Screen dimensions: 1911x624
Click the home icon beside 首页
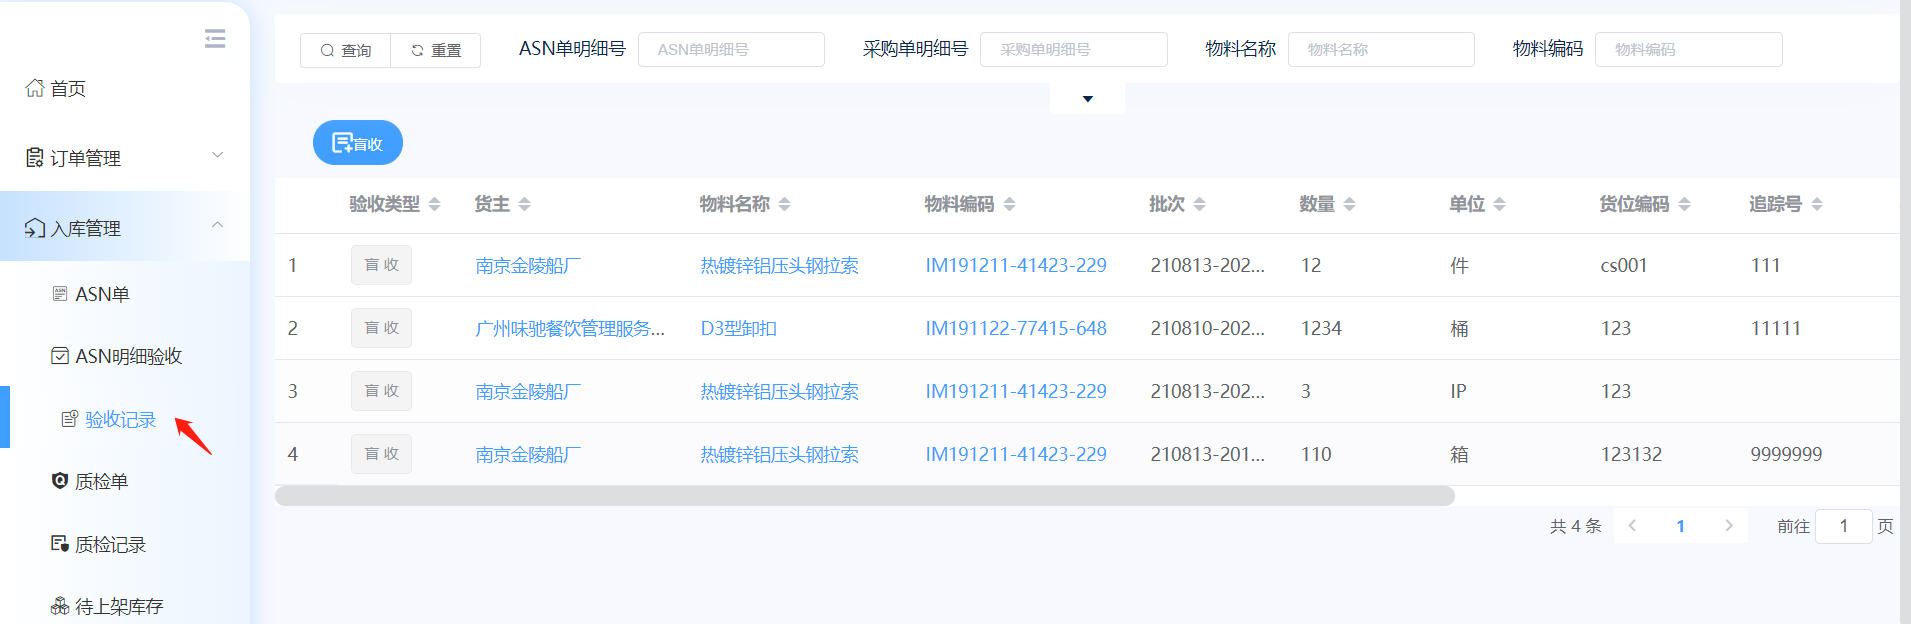click(35, 88)
